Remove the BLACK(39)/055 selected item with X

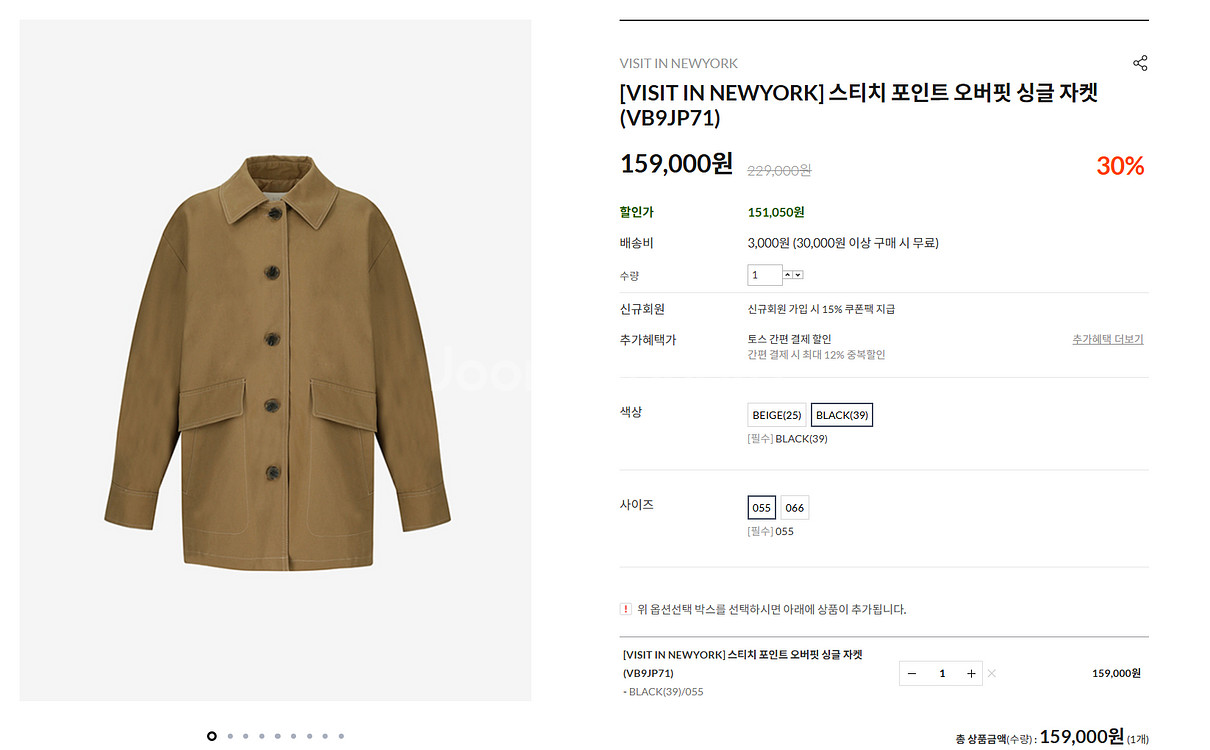tap(992, 674)
